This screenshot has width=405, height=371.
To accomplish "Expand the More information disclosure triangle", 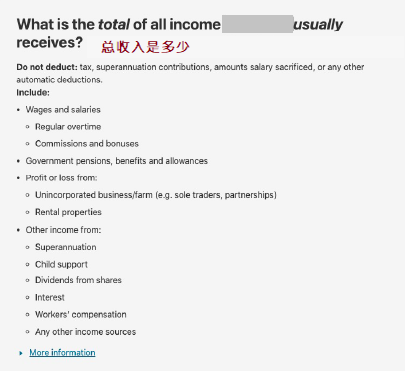I will click(x=21, y=353).
